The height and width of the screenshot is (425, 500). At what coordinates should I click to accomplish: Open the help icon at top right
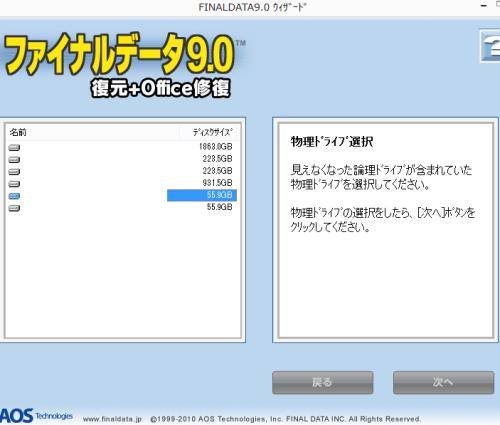(490, 46)
